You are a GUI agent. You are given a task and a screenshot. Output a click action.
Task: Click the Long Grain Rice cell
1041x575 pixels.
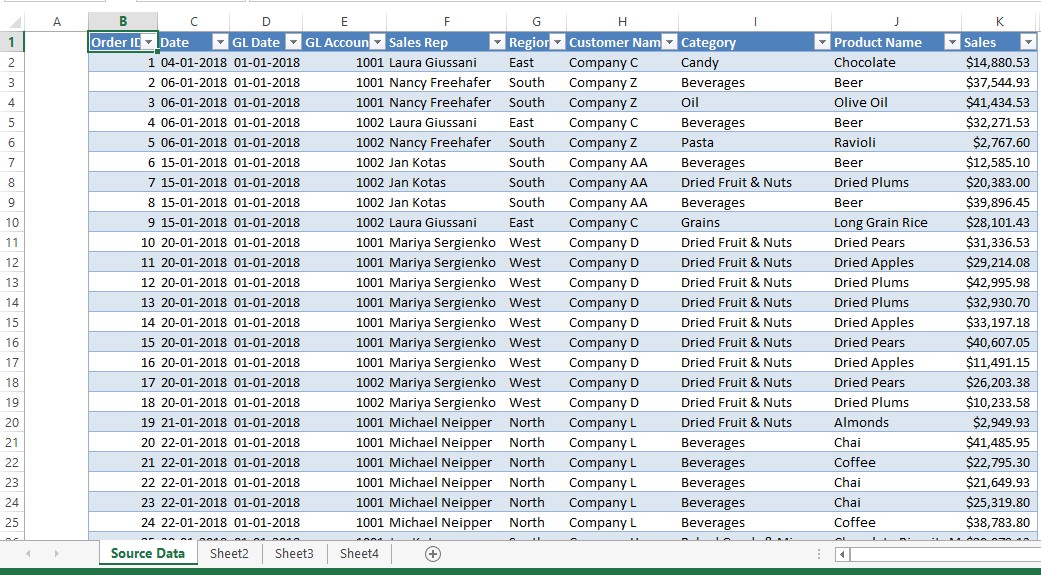point(896,222)
